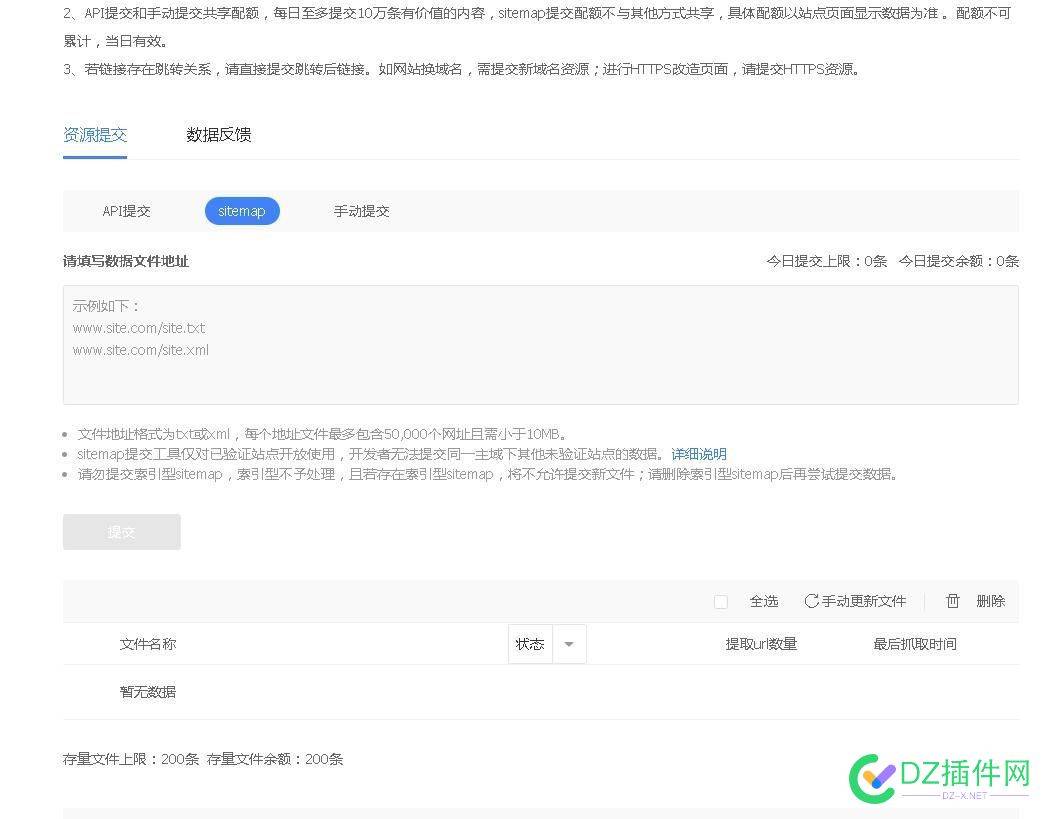Click the 状态 column filter label

coord(530,644)
